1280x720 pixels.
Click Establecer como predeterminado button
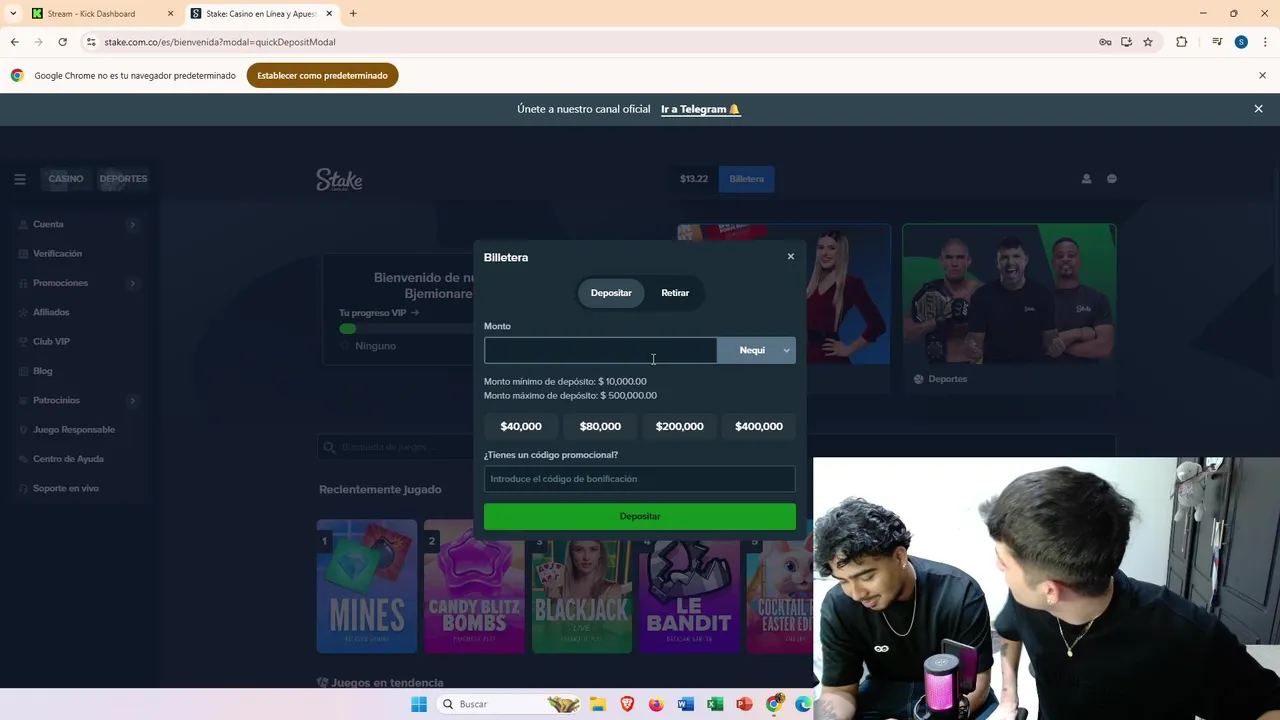tap(322, 75)
